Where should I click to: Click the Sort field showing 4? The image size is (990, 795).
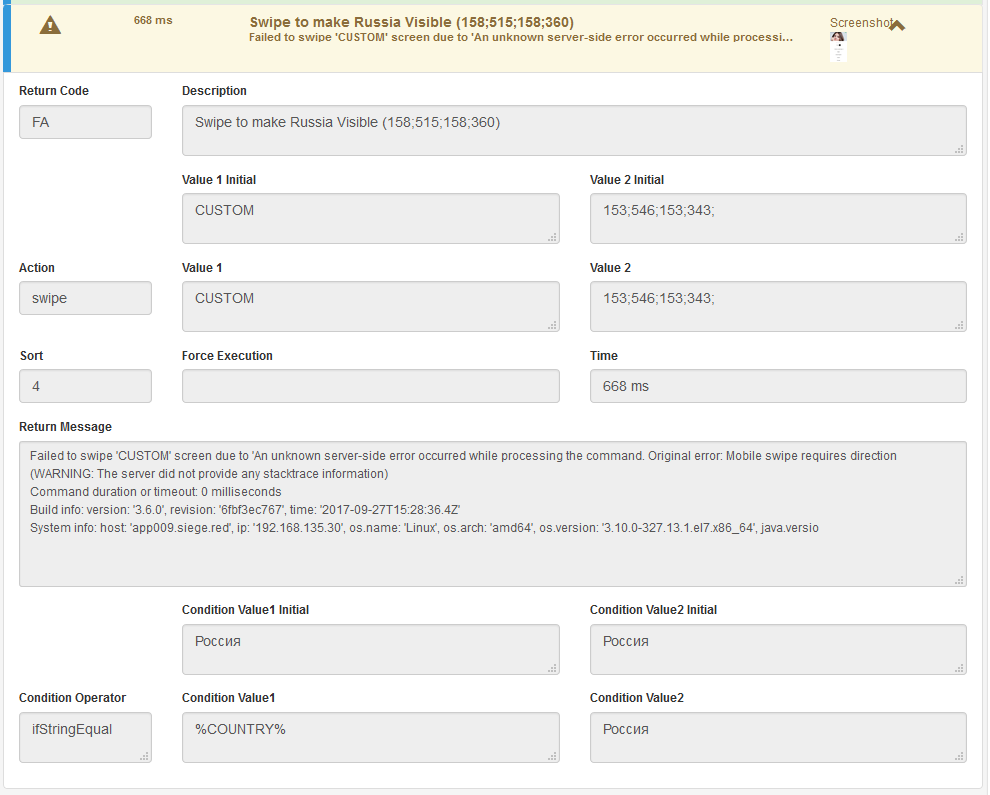(85, 386)
